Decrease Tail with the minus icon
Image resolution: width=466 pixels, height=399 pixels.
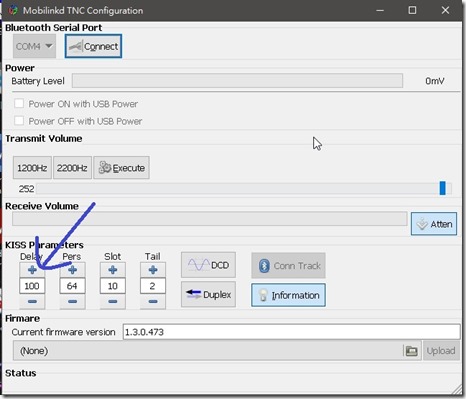click(153, 302)
